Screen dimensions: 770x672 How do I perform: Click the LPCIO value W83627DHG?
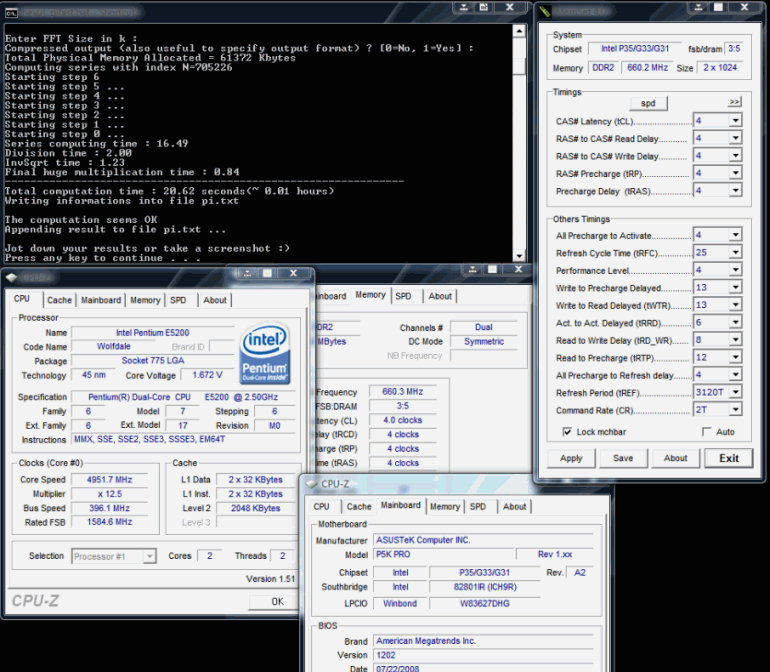485,604
